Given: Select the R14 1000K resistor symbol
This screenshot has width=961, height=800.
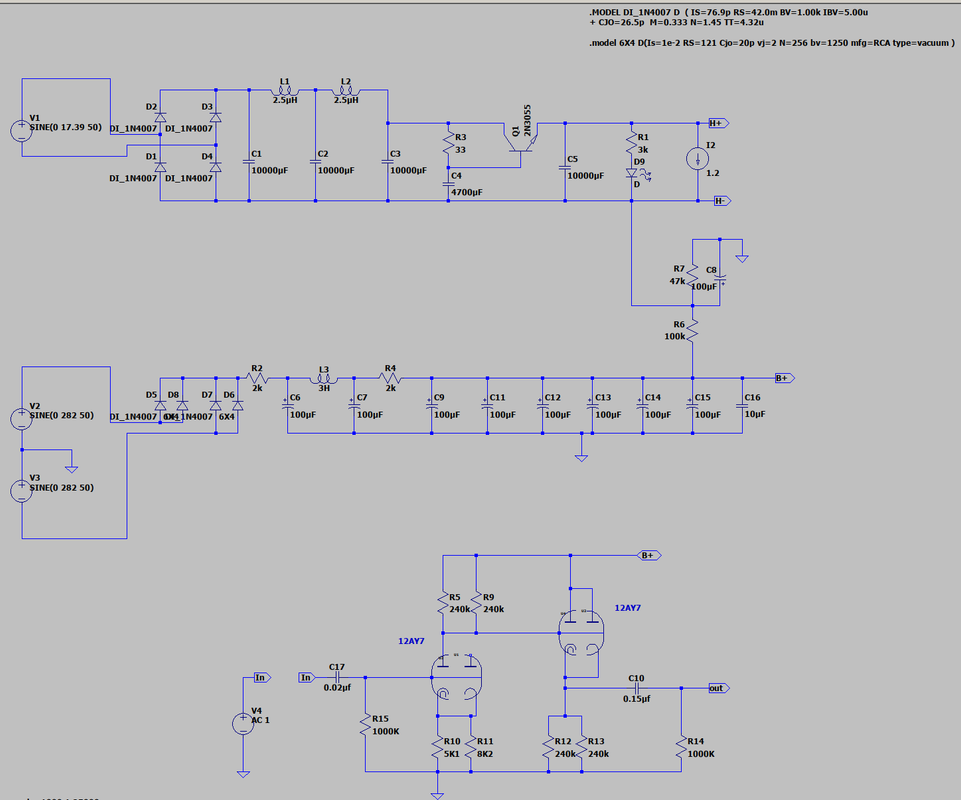Looking at the screenshot, I should tap(682, 748).
